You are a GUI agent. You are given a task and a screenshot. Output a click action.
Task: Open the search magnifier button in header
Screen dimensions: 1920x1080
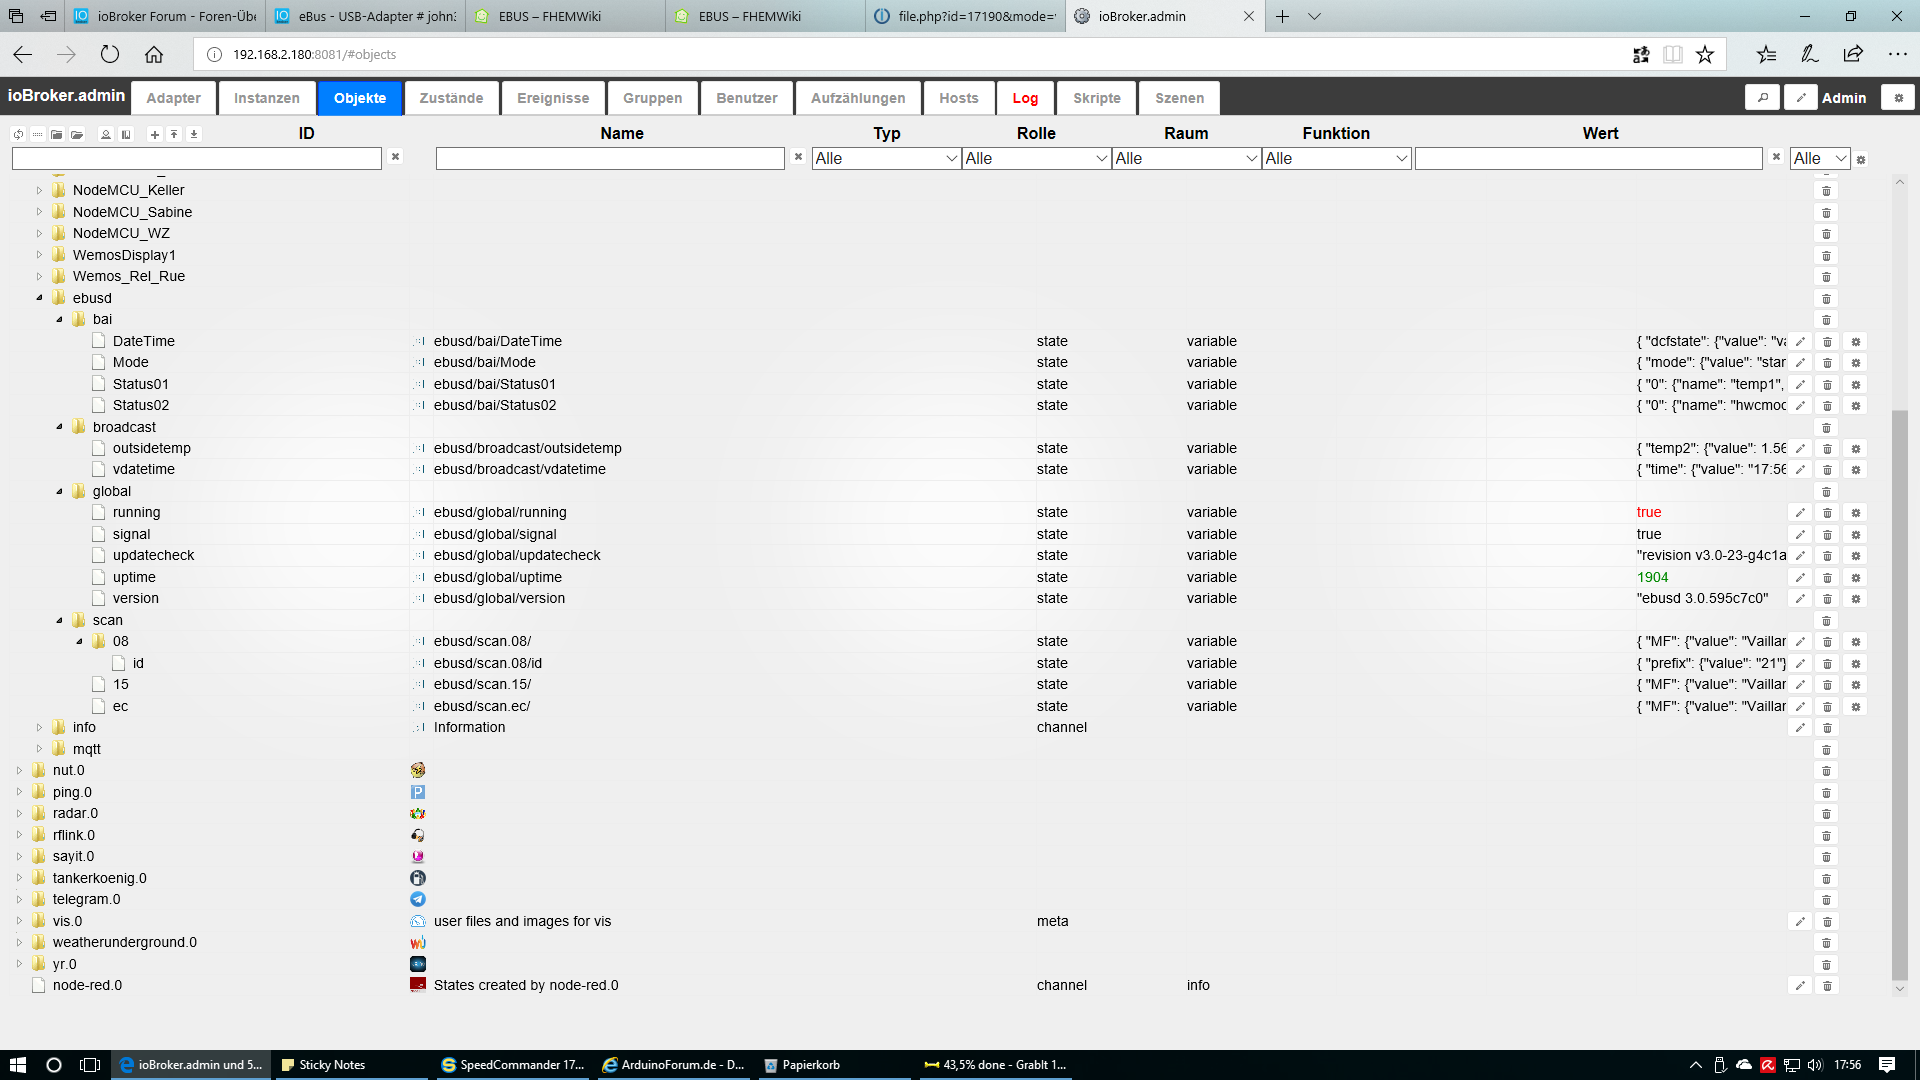[x=1763, y=97]
